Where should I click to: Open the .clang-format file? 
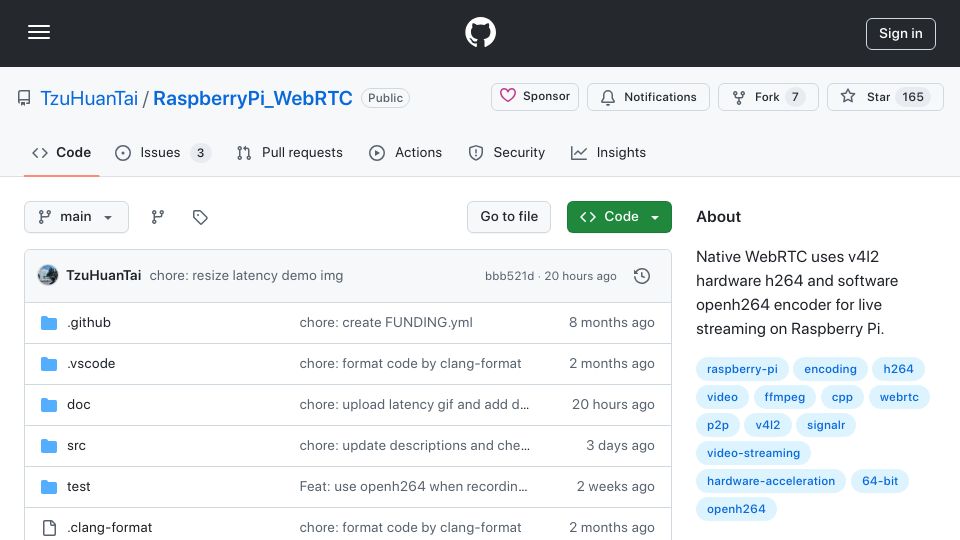[x=110, y=528]
